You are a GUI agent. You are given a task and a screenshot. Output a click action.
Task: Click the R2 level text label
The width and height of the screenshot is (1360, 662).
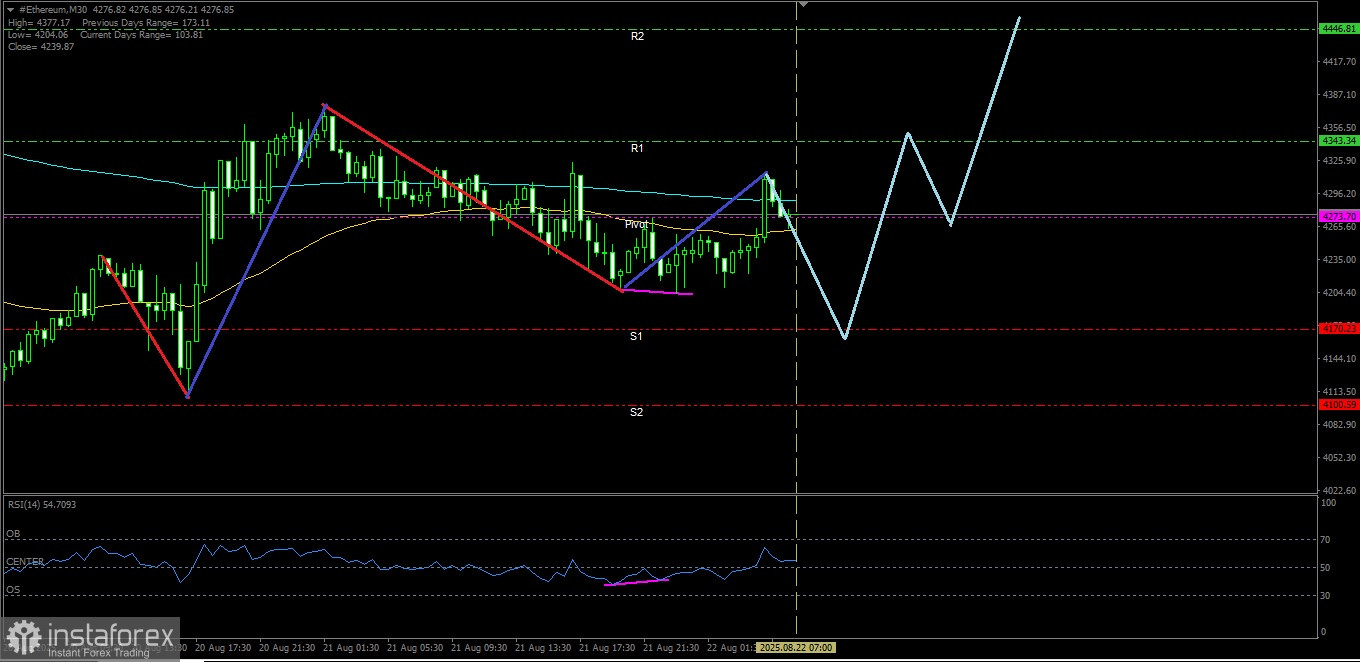(x=637, y=36)
